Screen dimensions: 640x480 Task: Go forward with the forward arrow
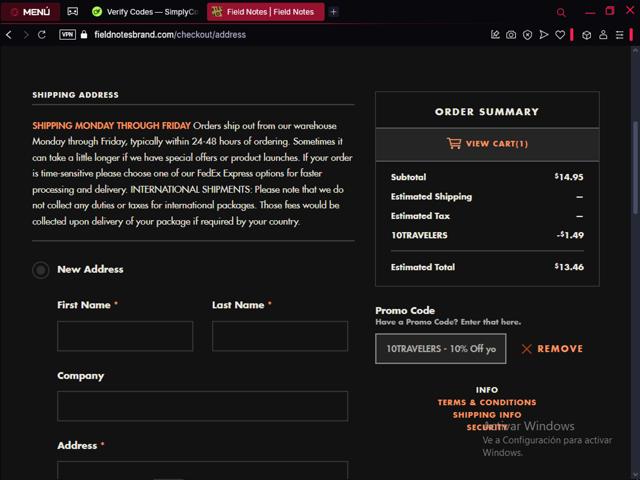[x=26, y=35]
